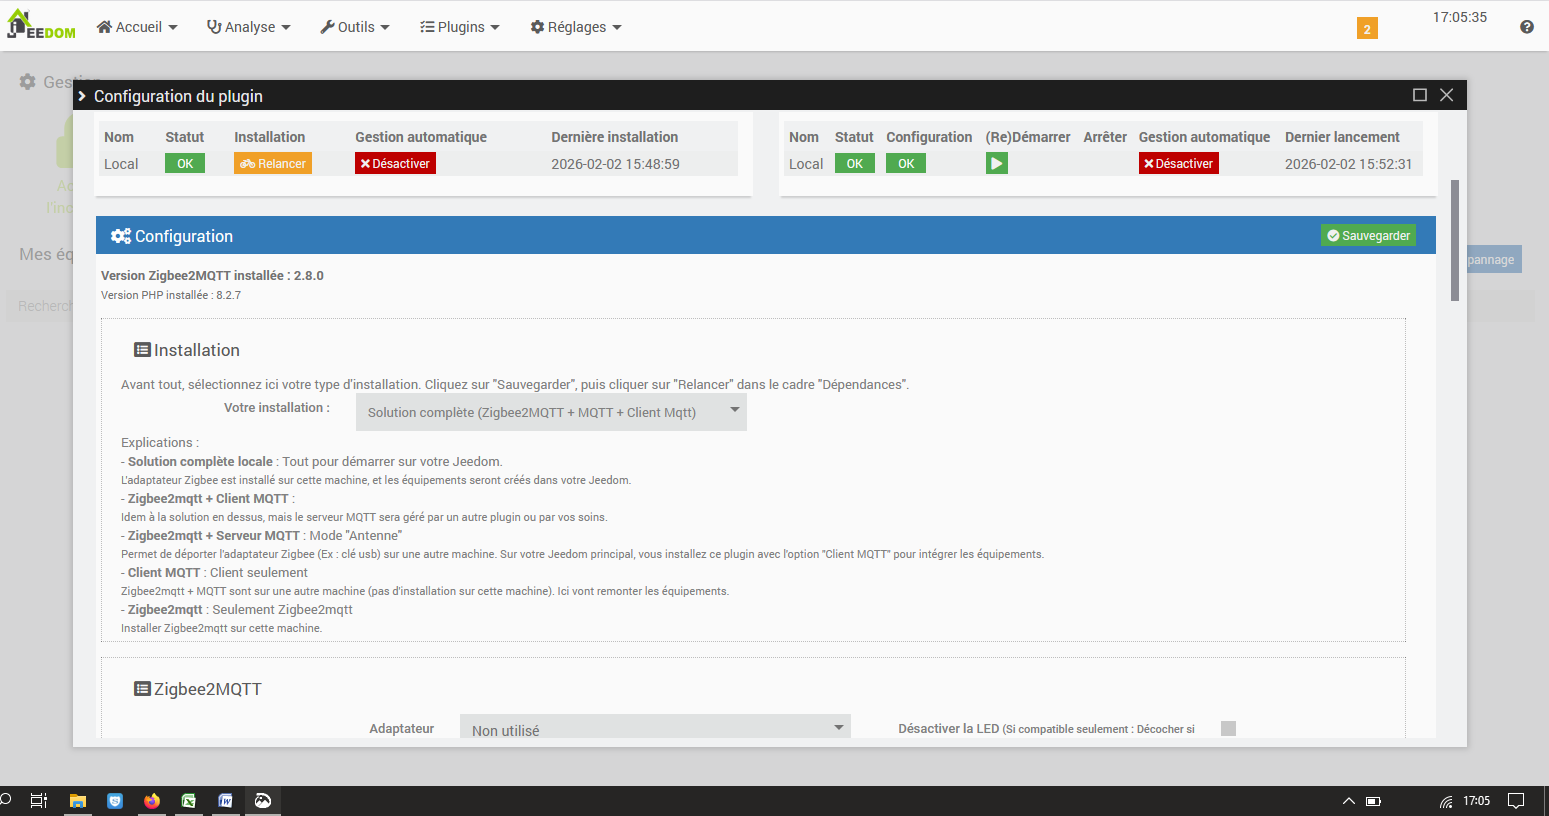This screenshot has width=1549, height=816.
Task: Click the Jeedom logo in the navbar
Action: click(x=41, y=25)
